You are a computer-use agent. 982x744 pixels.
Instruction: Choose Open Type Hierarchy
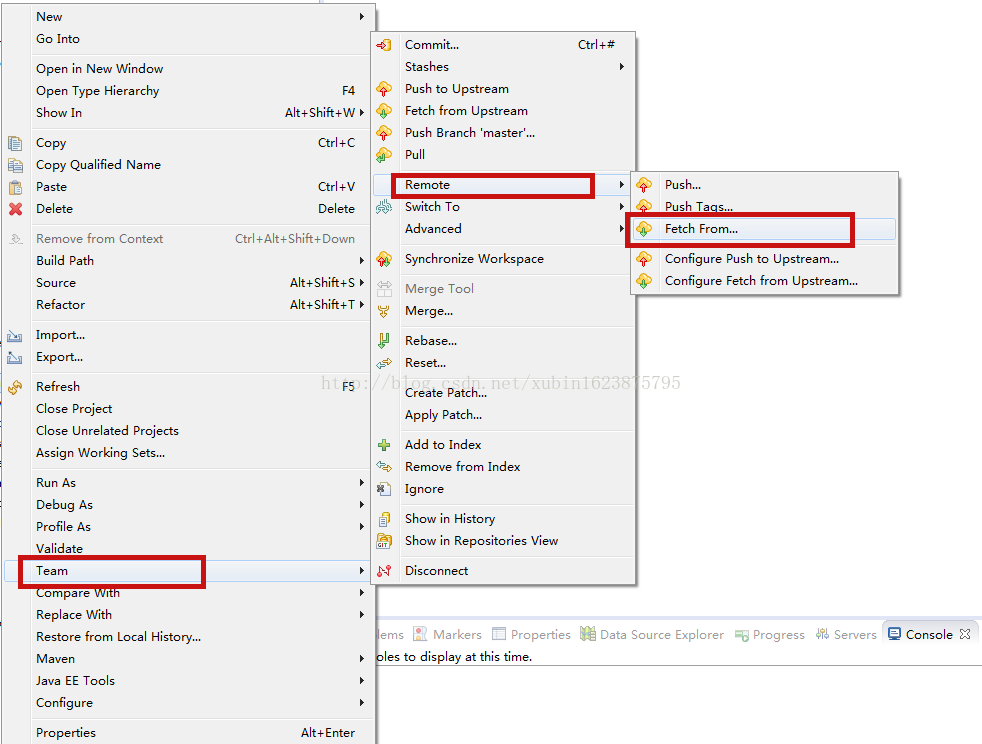point(187,91)
